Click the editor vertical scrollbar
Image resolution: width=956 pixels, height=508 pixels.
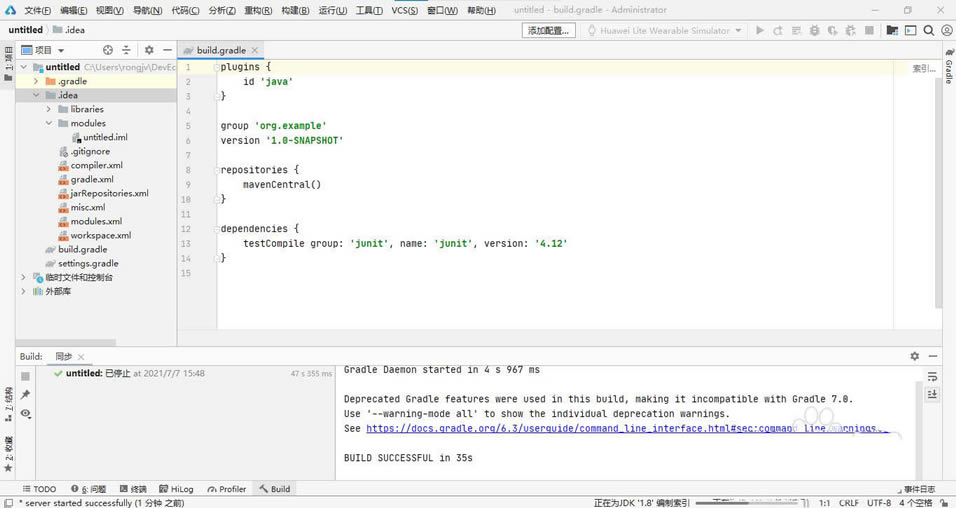(x=938, y=192)
